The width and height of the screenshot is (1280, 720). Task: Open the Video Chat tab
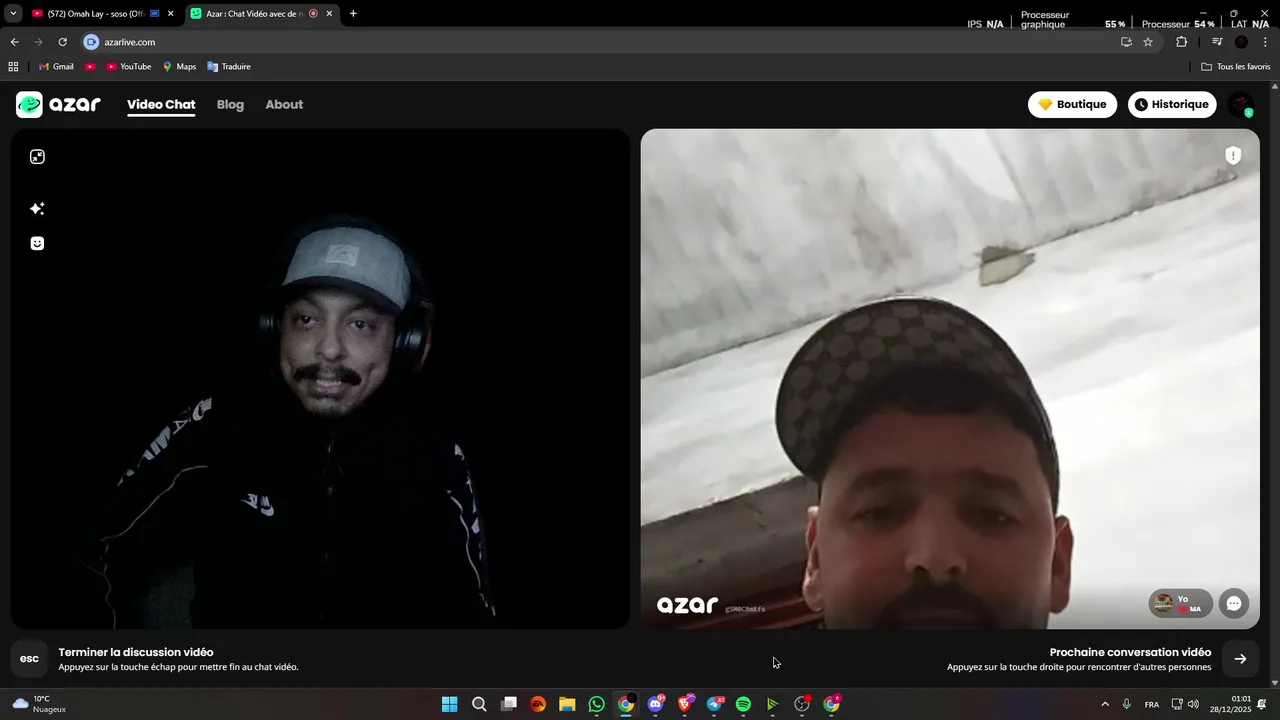161,104
